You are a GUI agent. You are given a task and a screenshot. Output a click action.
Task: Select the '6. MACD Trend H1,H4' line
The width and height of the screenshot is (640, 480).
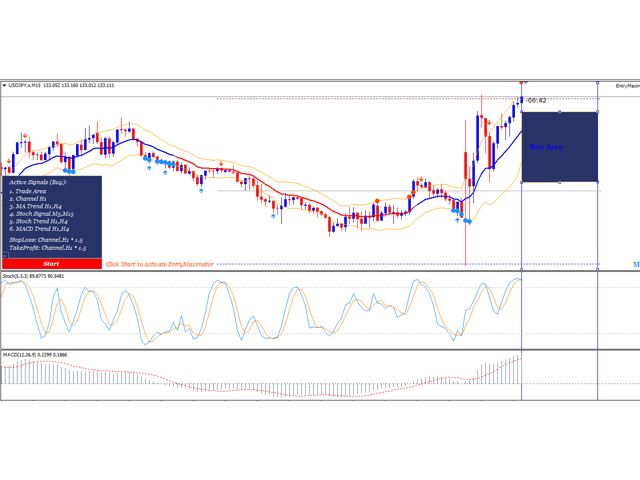[x=39, y=229]
